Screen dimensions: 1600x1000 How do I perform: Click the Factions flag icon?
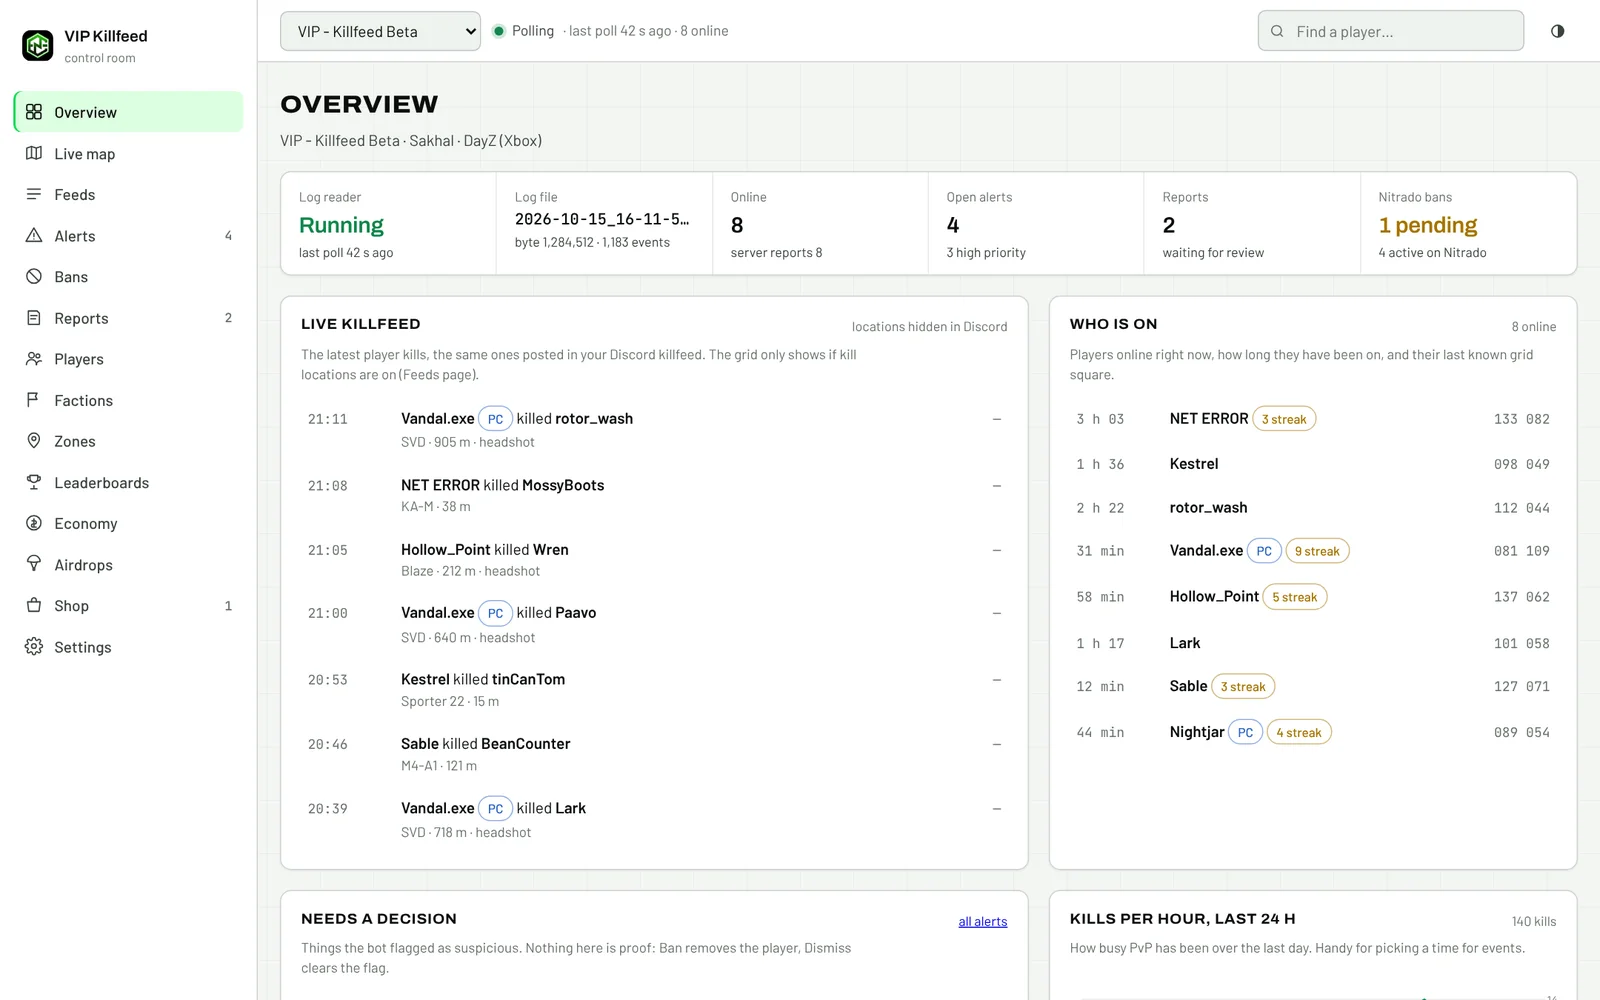[x=34, y=400]
